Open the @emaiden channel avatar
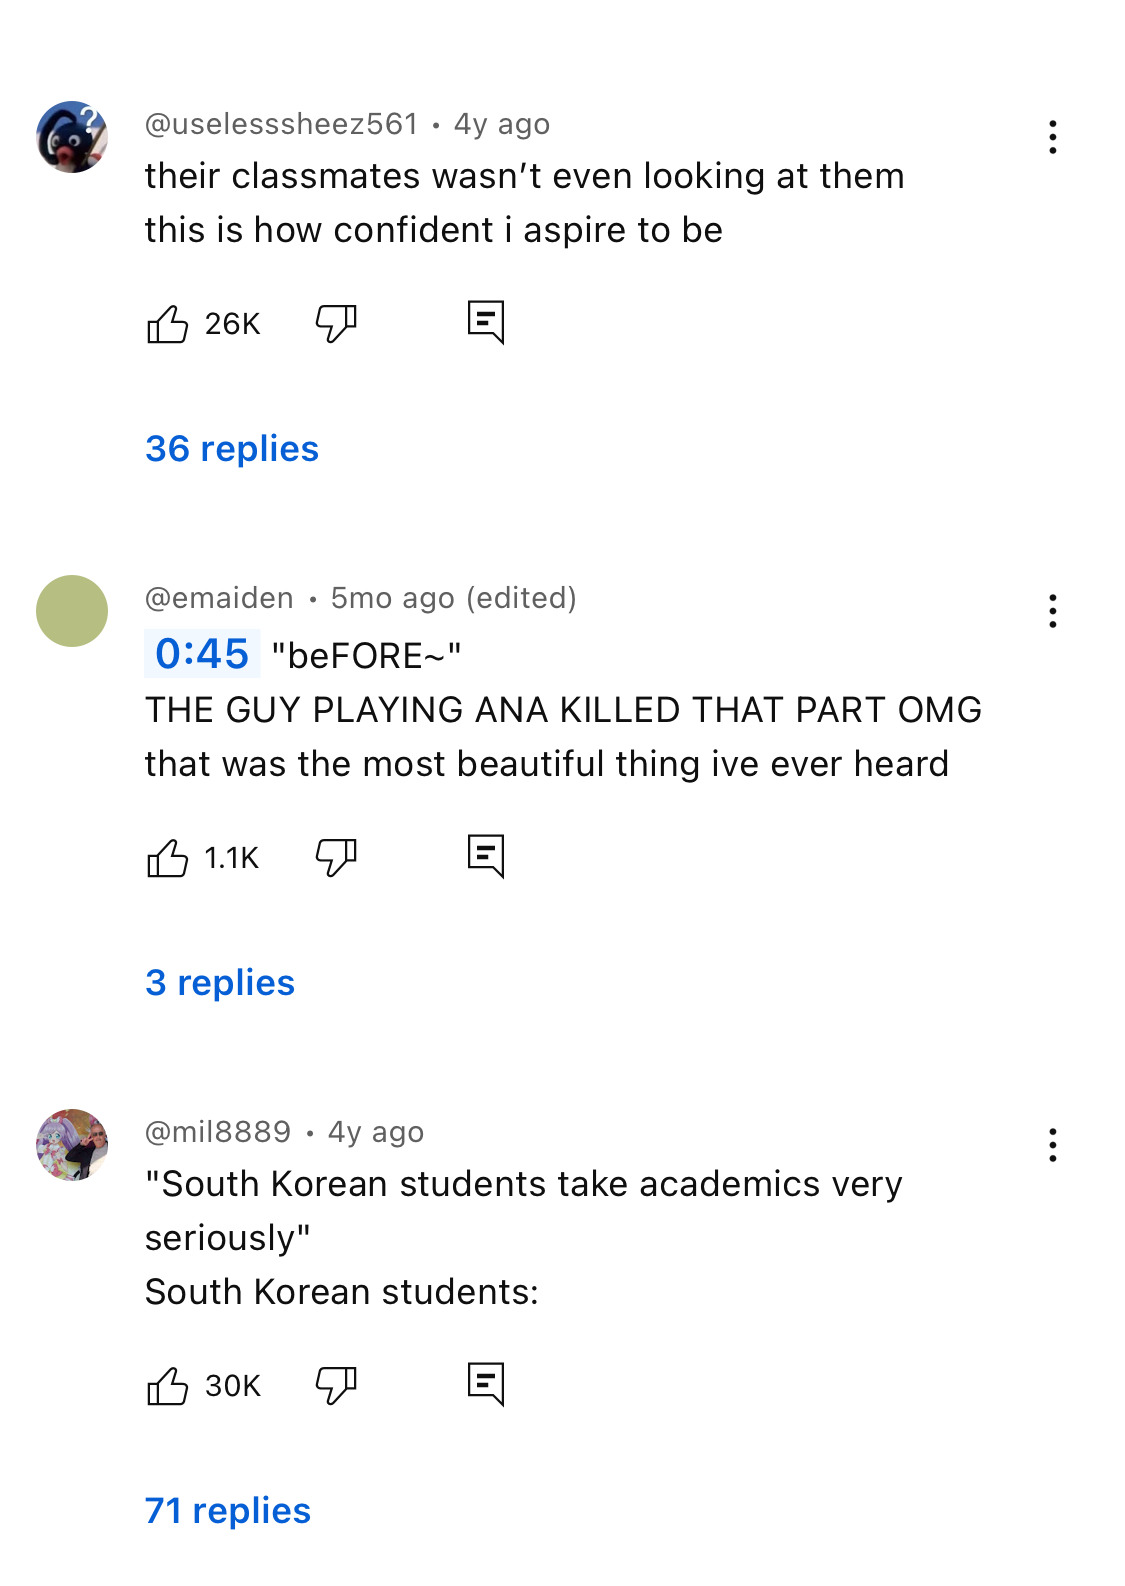This screenshot has height=1586, width=1125. 72,611
